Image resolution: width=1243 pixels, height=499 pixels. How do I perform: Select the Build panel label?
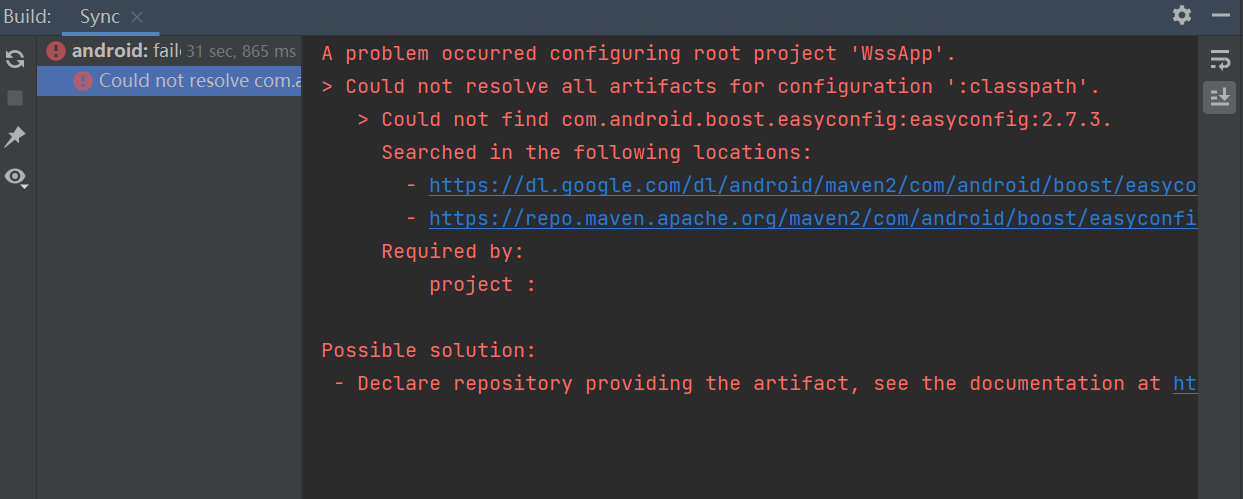pyautogui.click(x=27, y=17)
